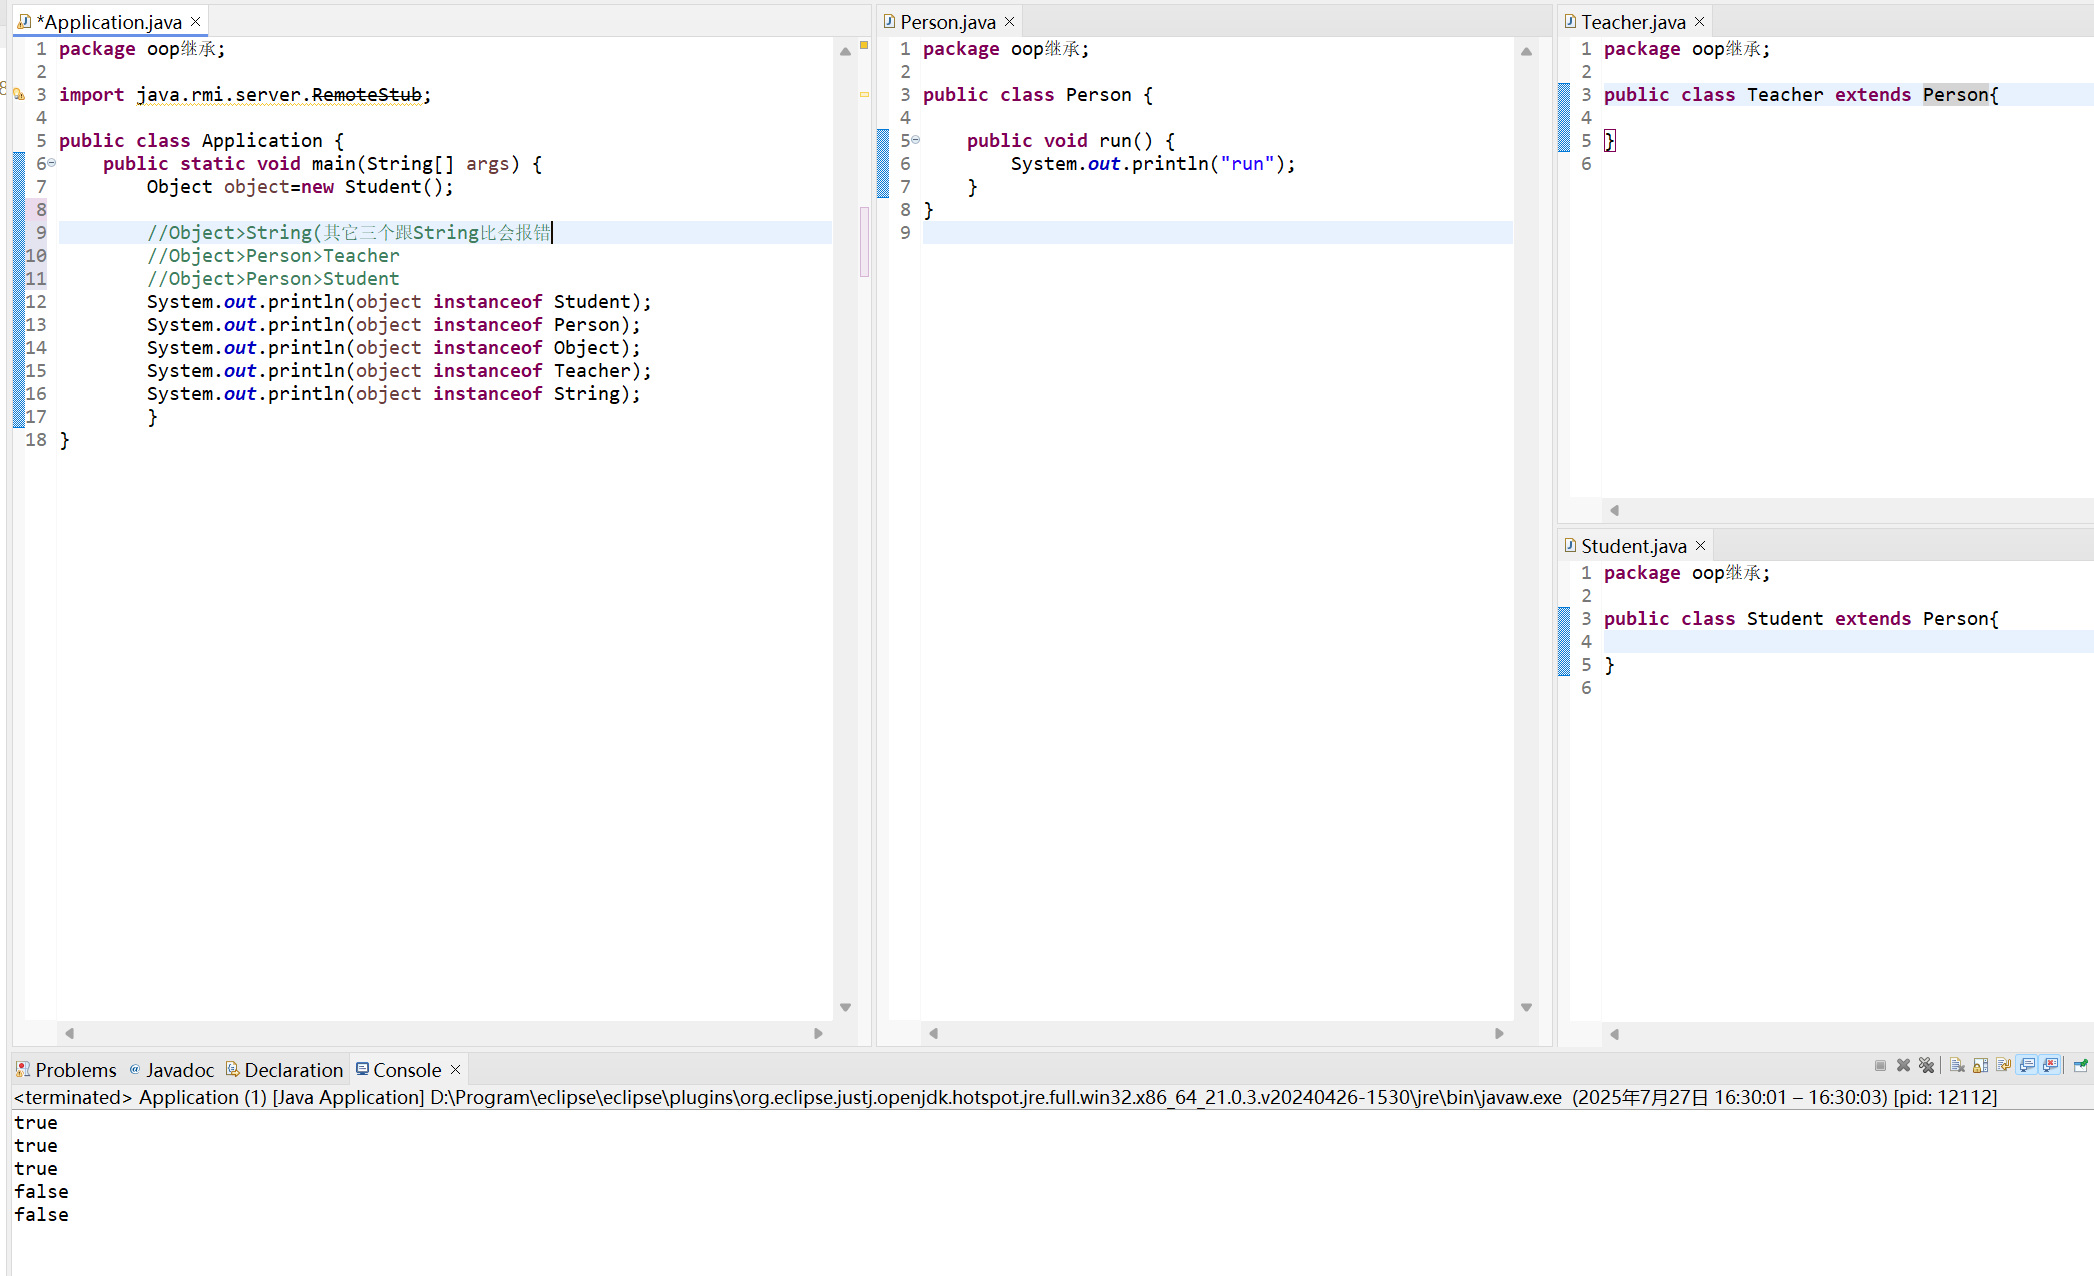Click line number 12 in Application.java gutter
The height and width of the screenshot is (1276, 2094).
pos(36,302)
